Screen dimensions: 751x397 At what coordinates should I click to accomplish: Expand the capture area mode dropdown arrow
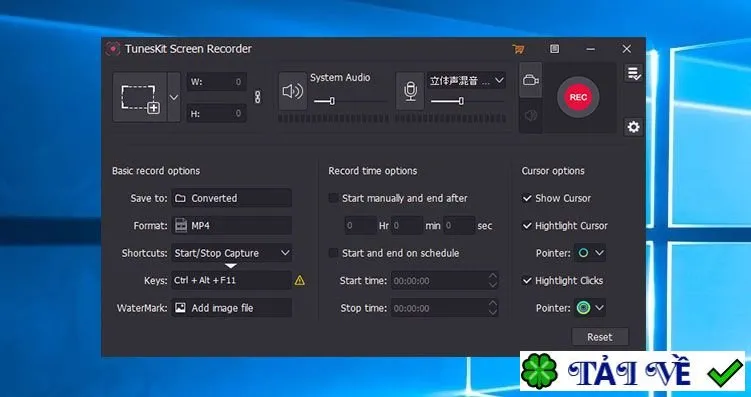174,97
